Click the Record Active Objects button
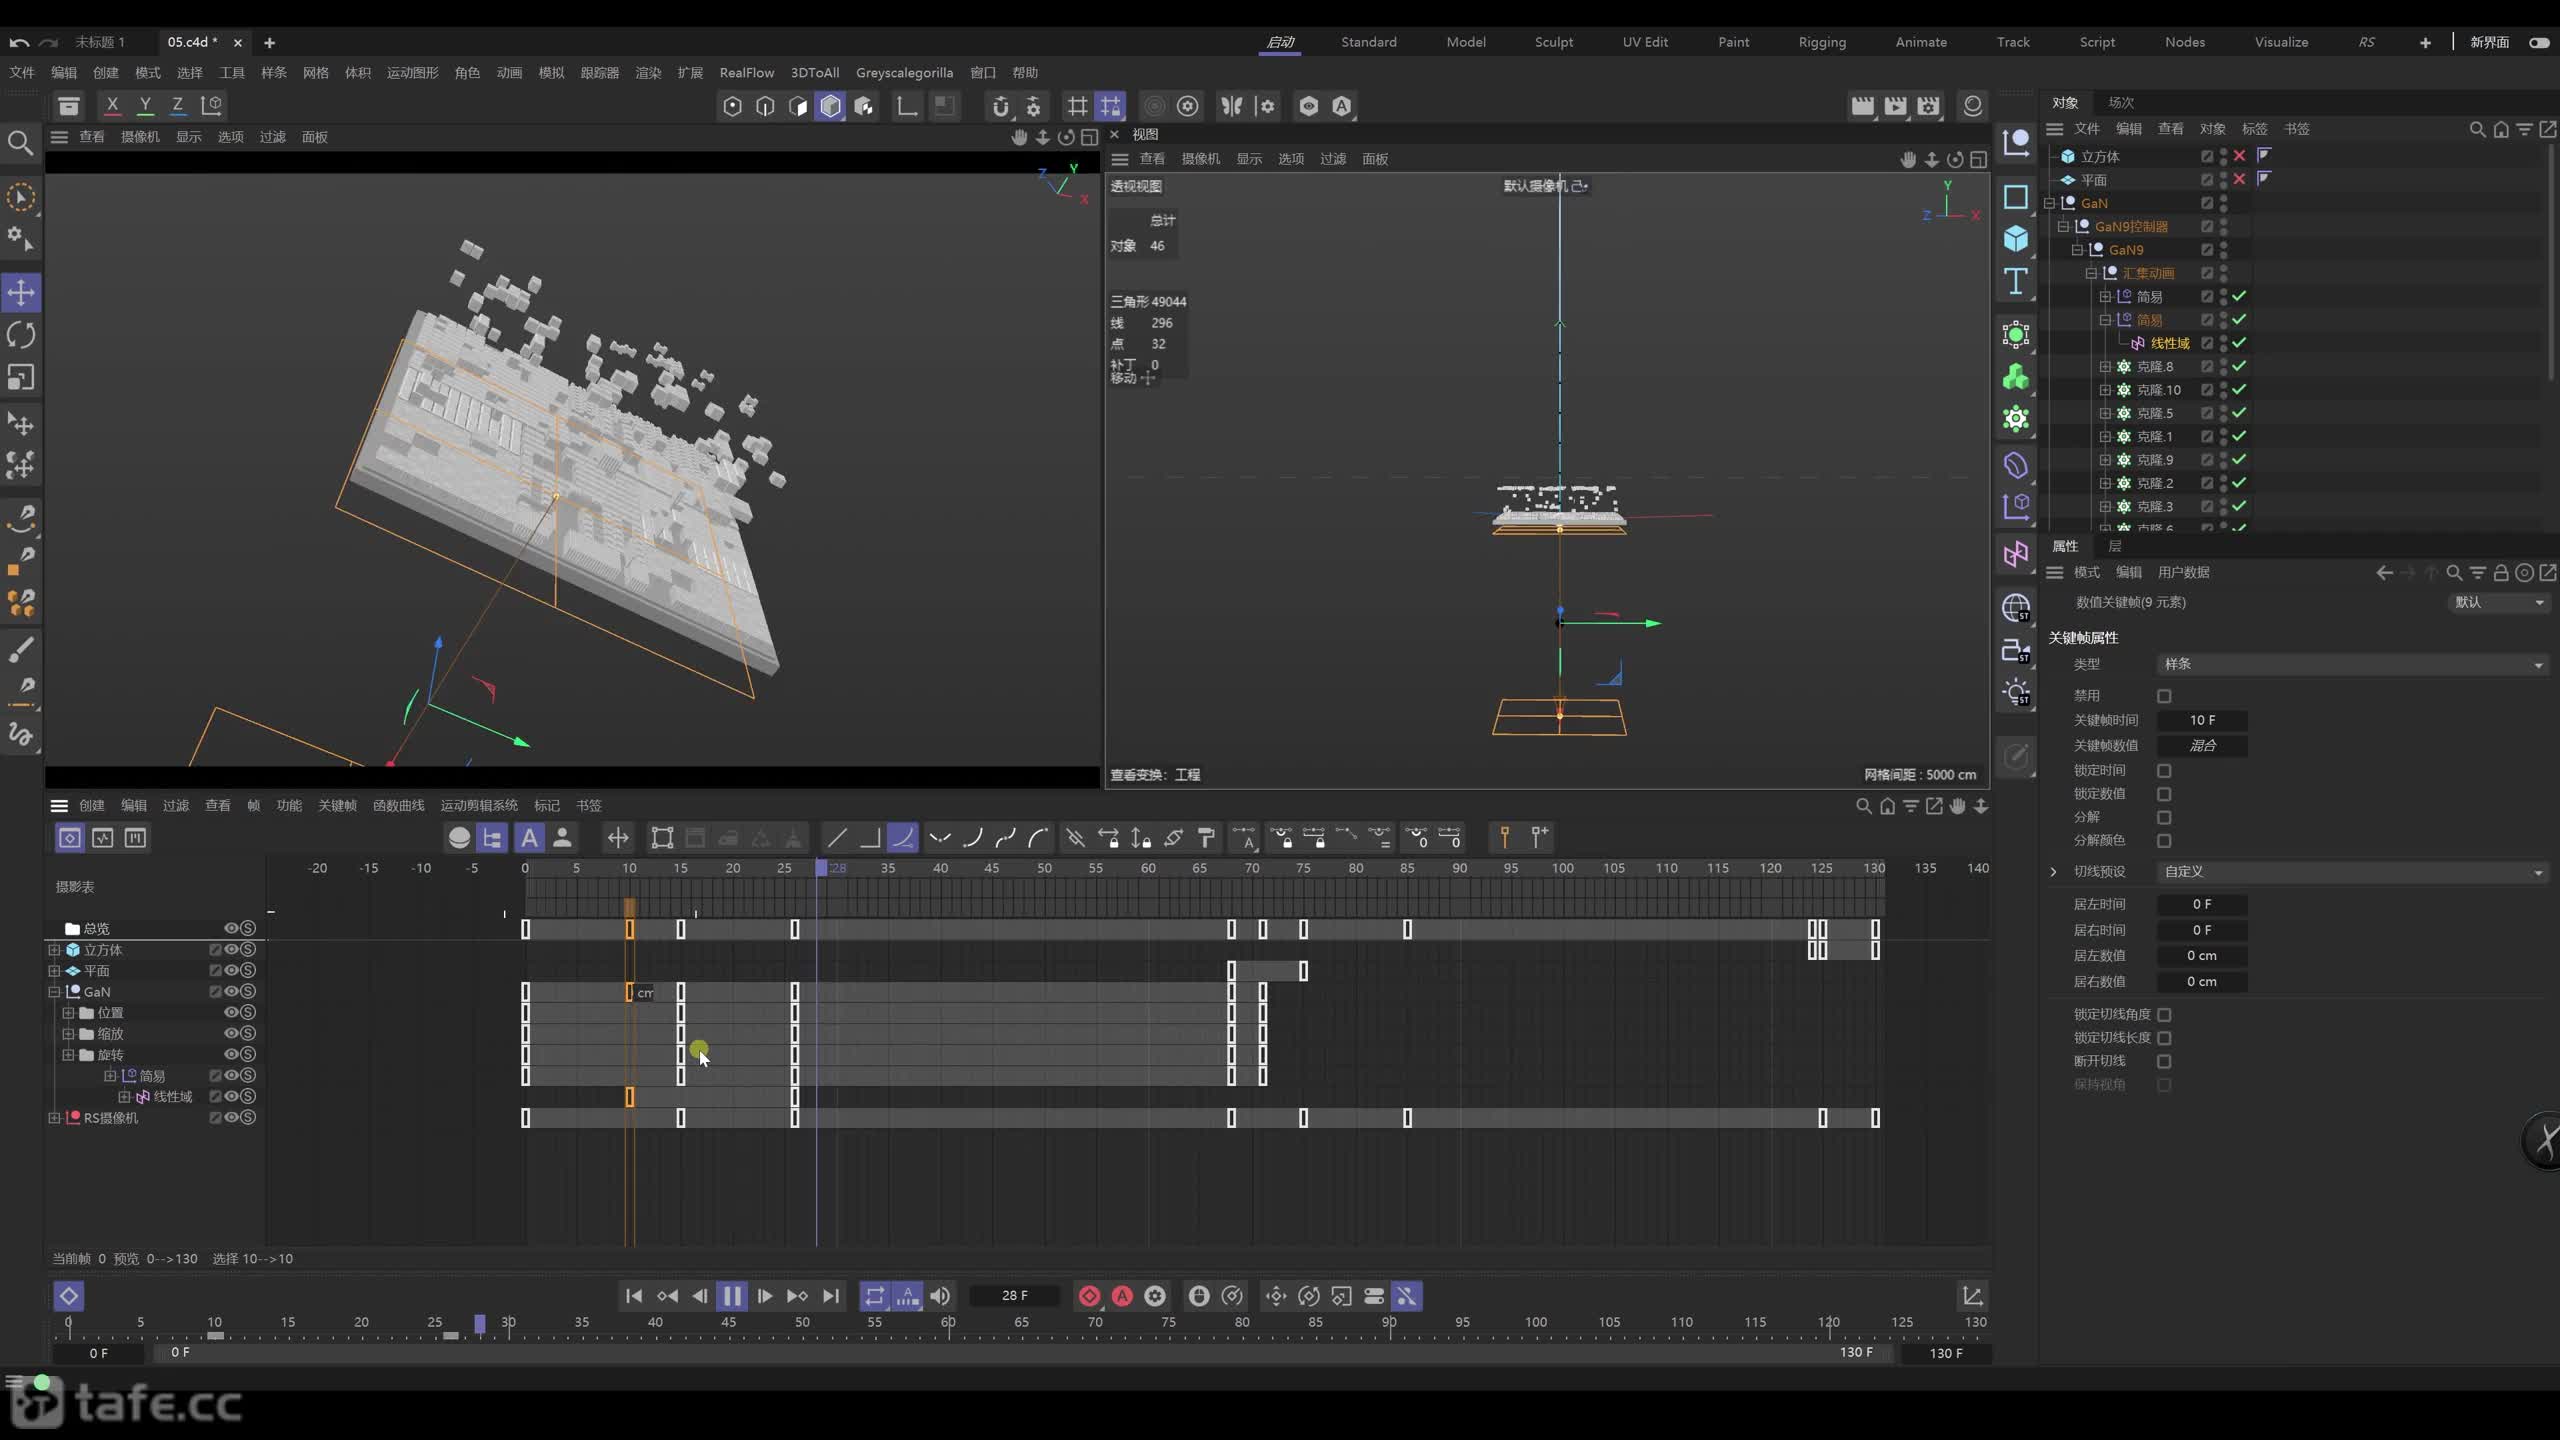 (x=1089, y=1296)
